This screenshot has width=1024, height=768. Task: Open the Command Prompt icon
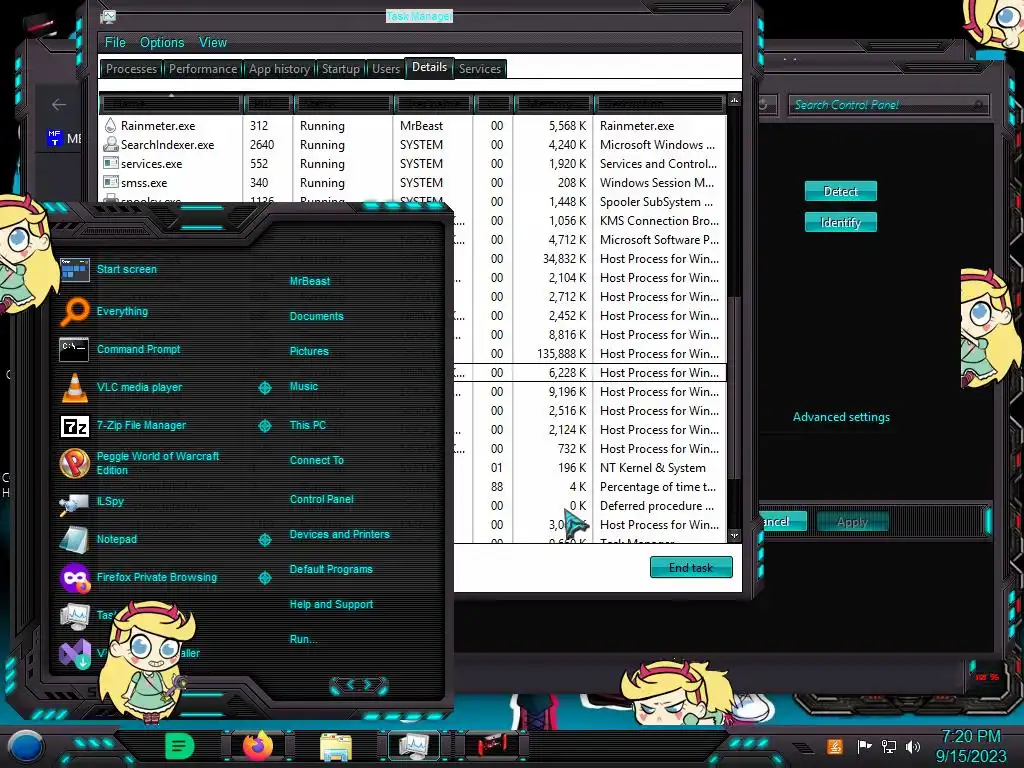[x=74, y=349]
